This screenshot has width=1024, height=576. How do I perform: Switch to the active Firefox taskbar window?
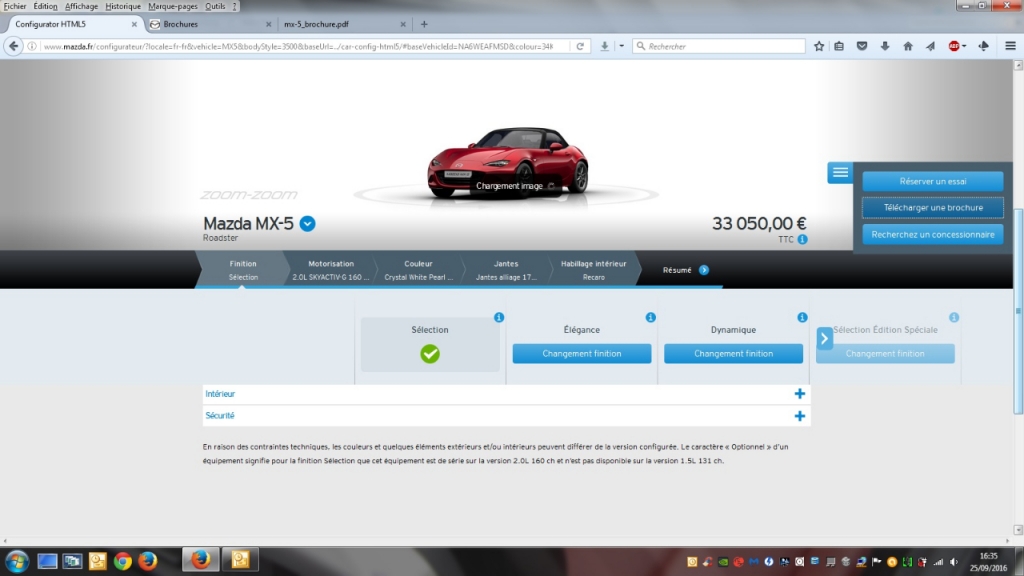point(200,560)
